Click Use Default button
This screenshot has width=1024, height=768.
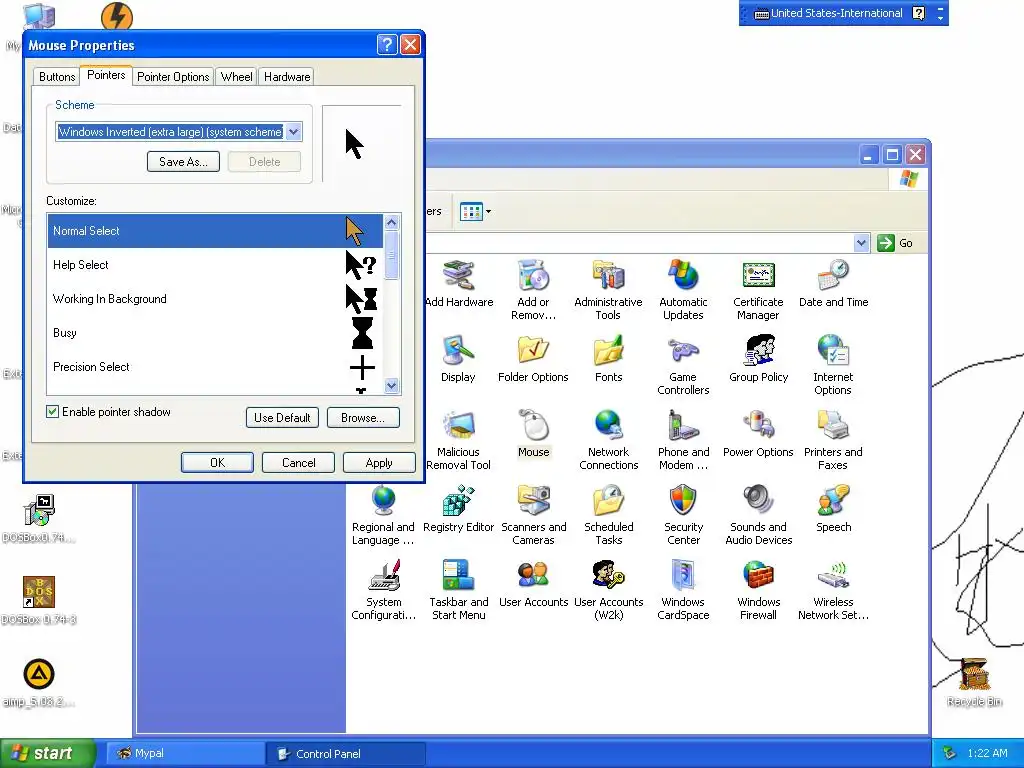(282, 418)
